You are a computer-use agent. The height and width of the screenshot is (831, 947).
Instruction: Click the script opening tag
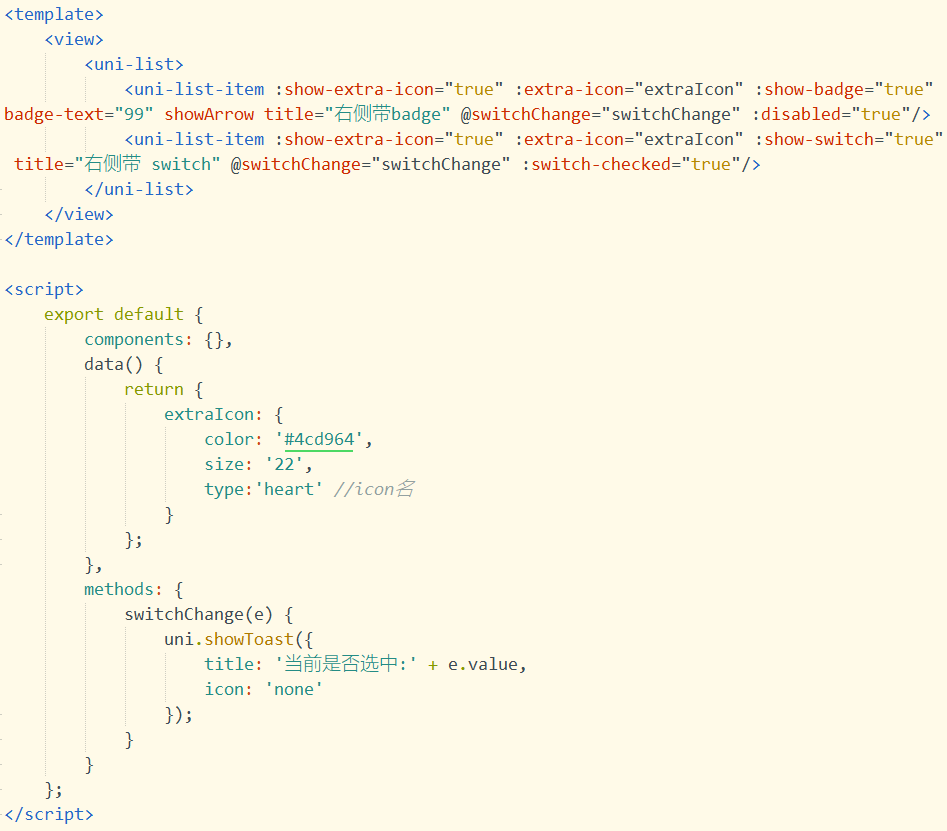[x=43, y=288]
